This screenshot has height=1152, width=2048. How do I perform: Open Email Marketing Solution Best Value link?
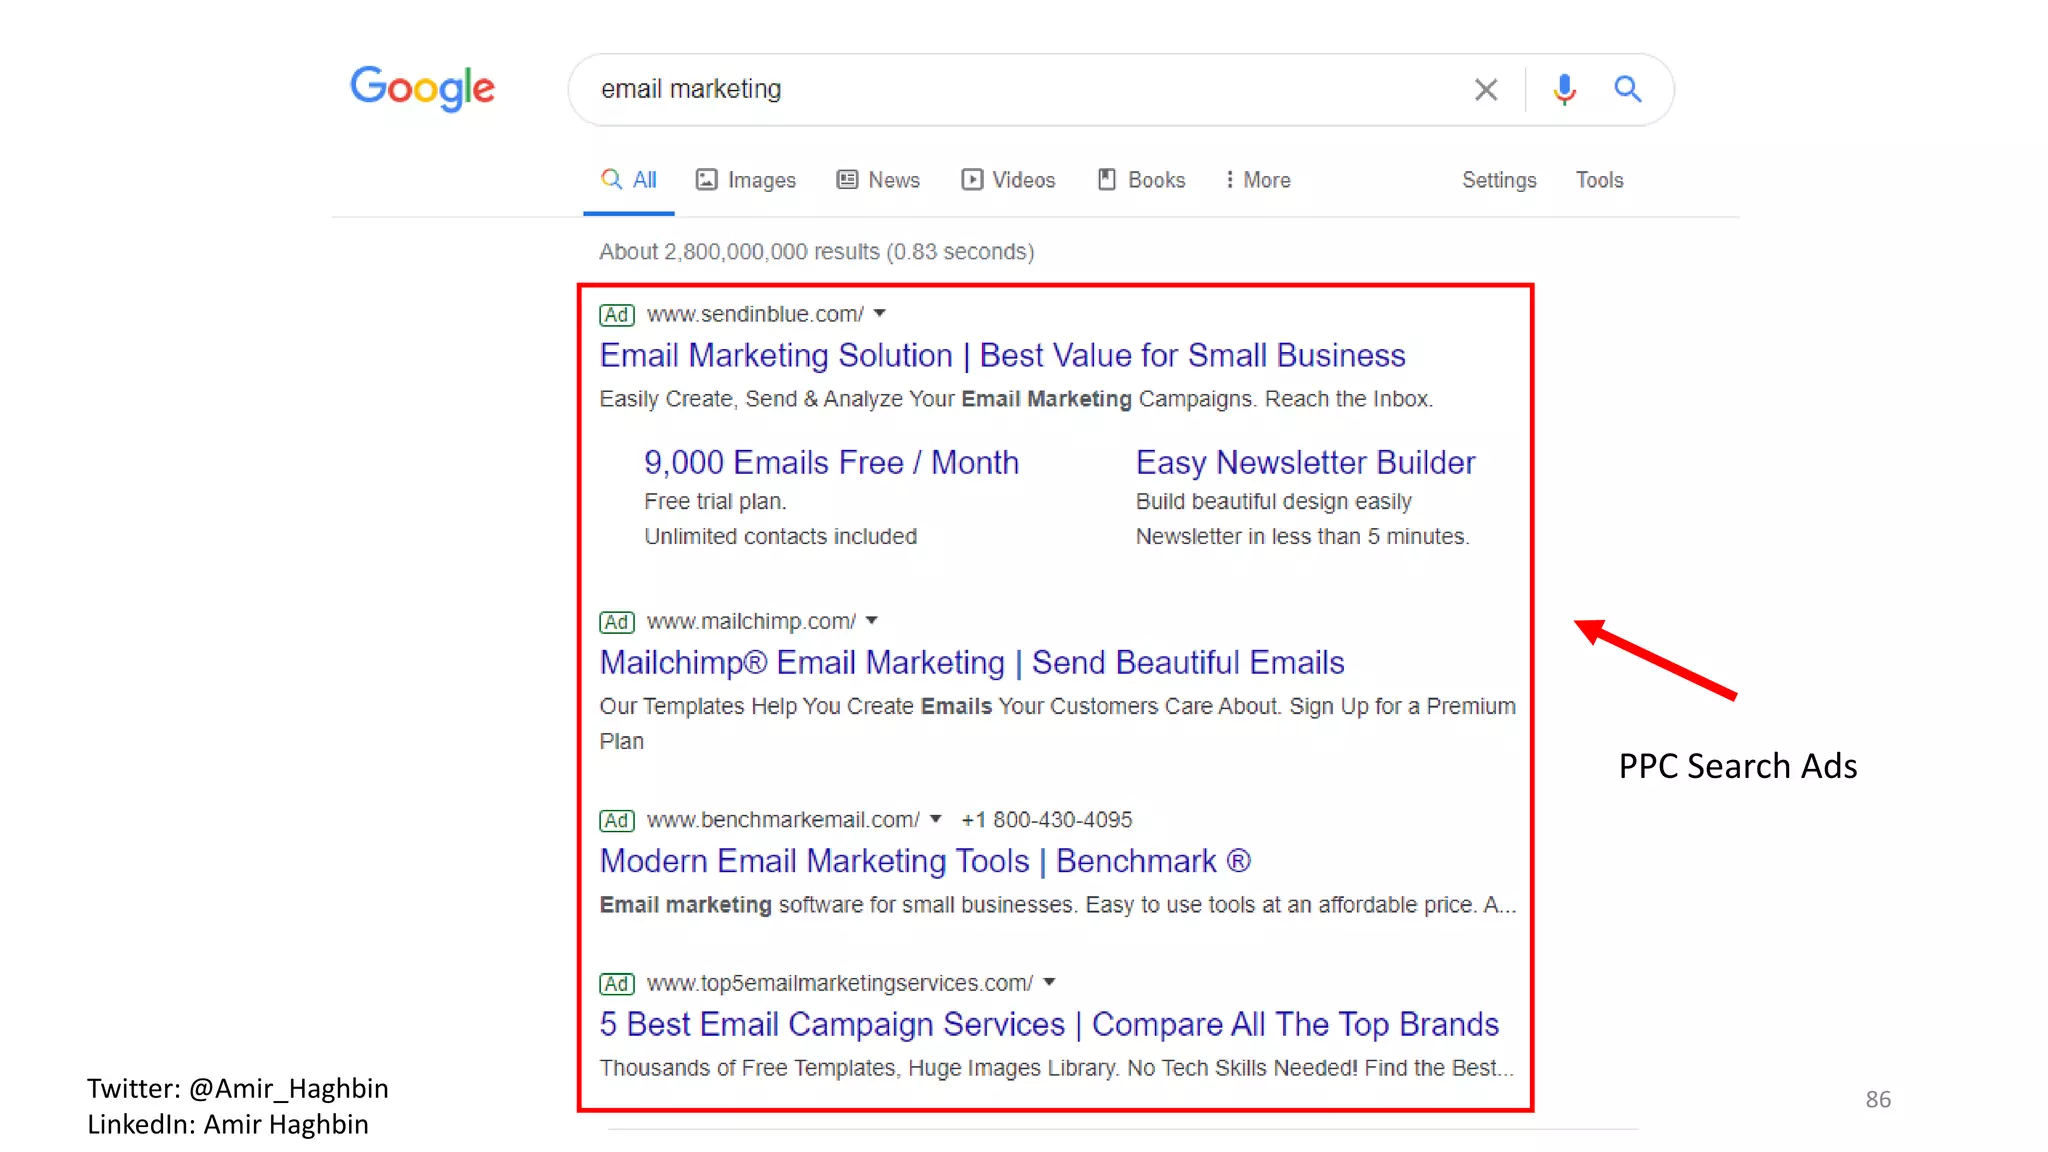(1002, 355)
